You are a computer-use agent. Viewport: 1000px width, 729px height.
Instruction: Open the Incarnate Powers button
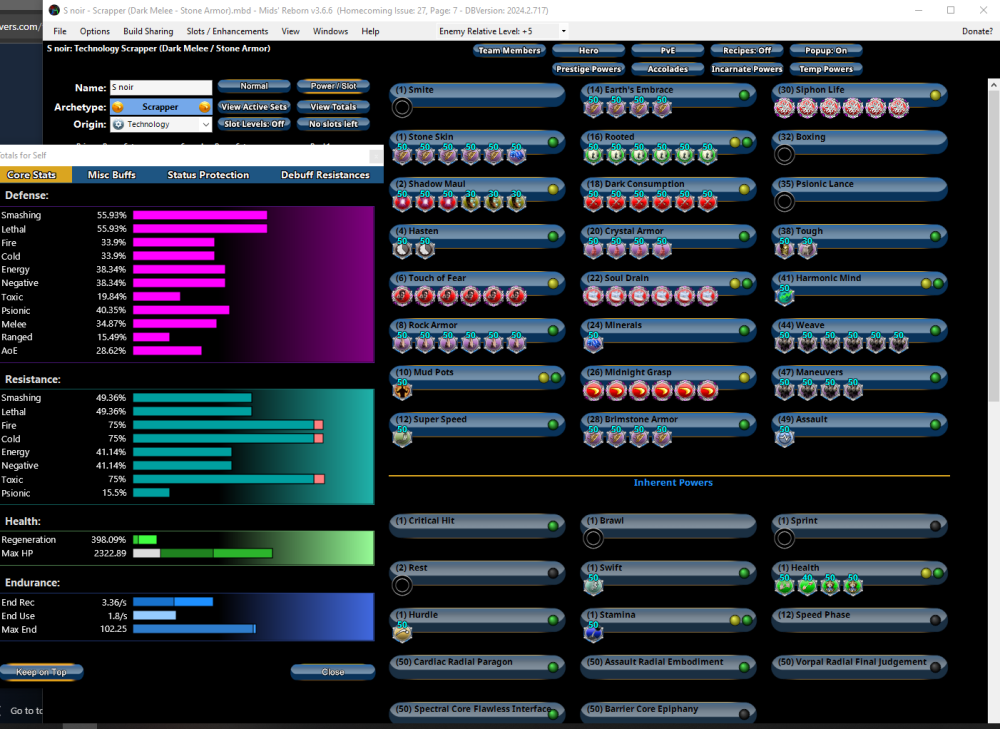(746, 69)
